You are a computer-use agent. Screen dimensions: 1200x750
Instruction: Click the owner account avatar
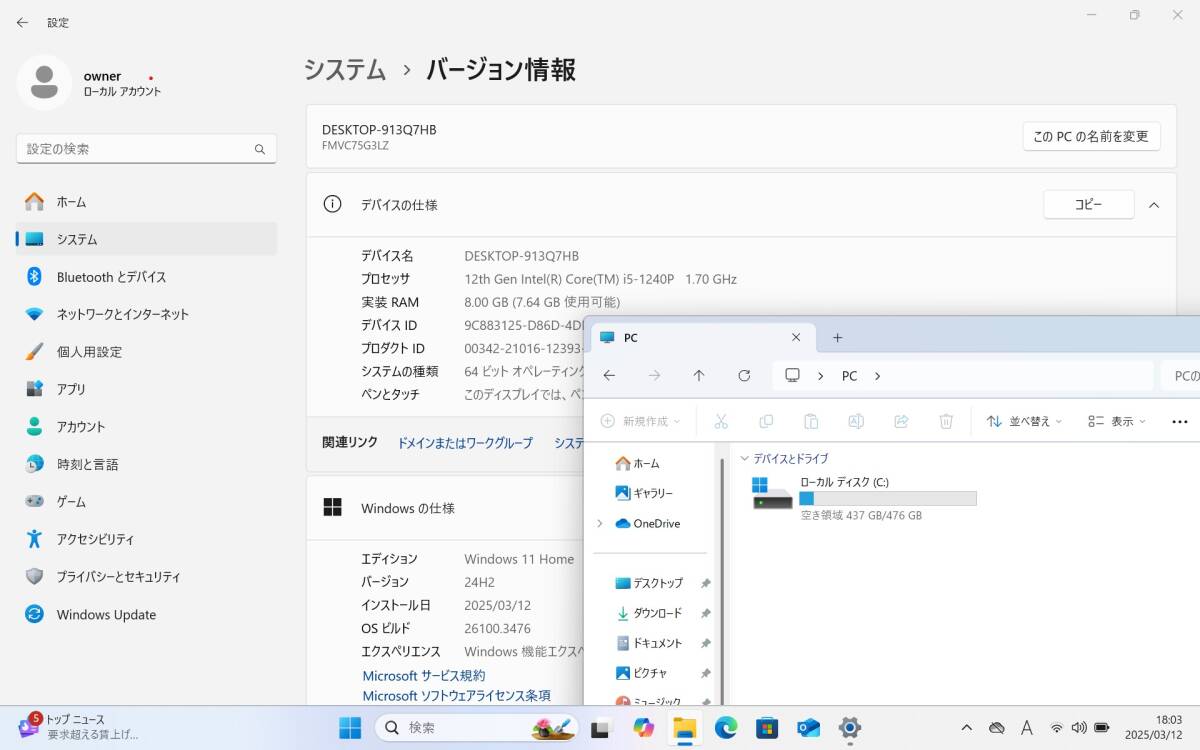coord(44,83)
